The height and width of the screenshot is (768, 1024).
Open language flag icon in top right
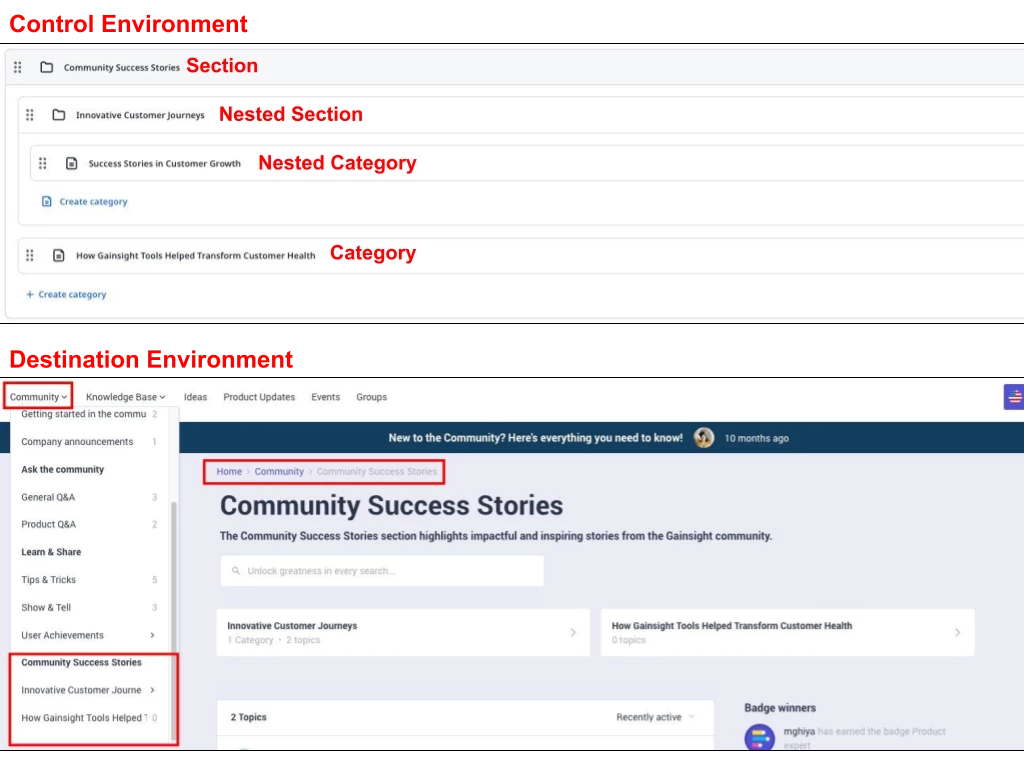point(1014,397)
